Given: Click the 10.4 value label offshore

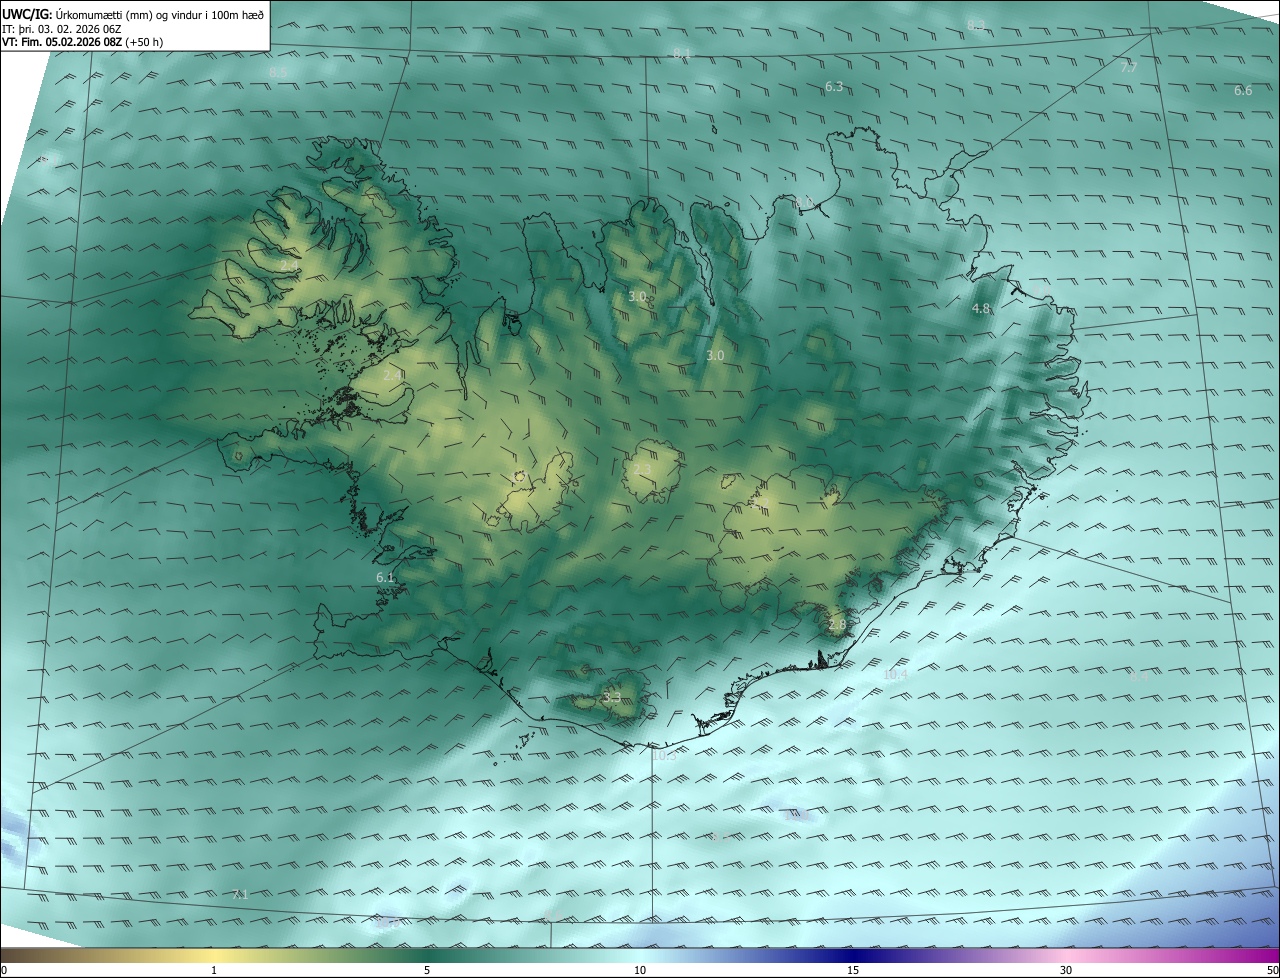Looking at the screenshot, I should [895, 674].
